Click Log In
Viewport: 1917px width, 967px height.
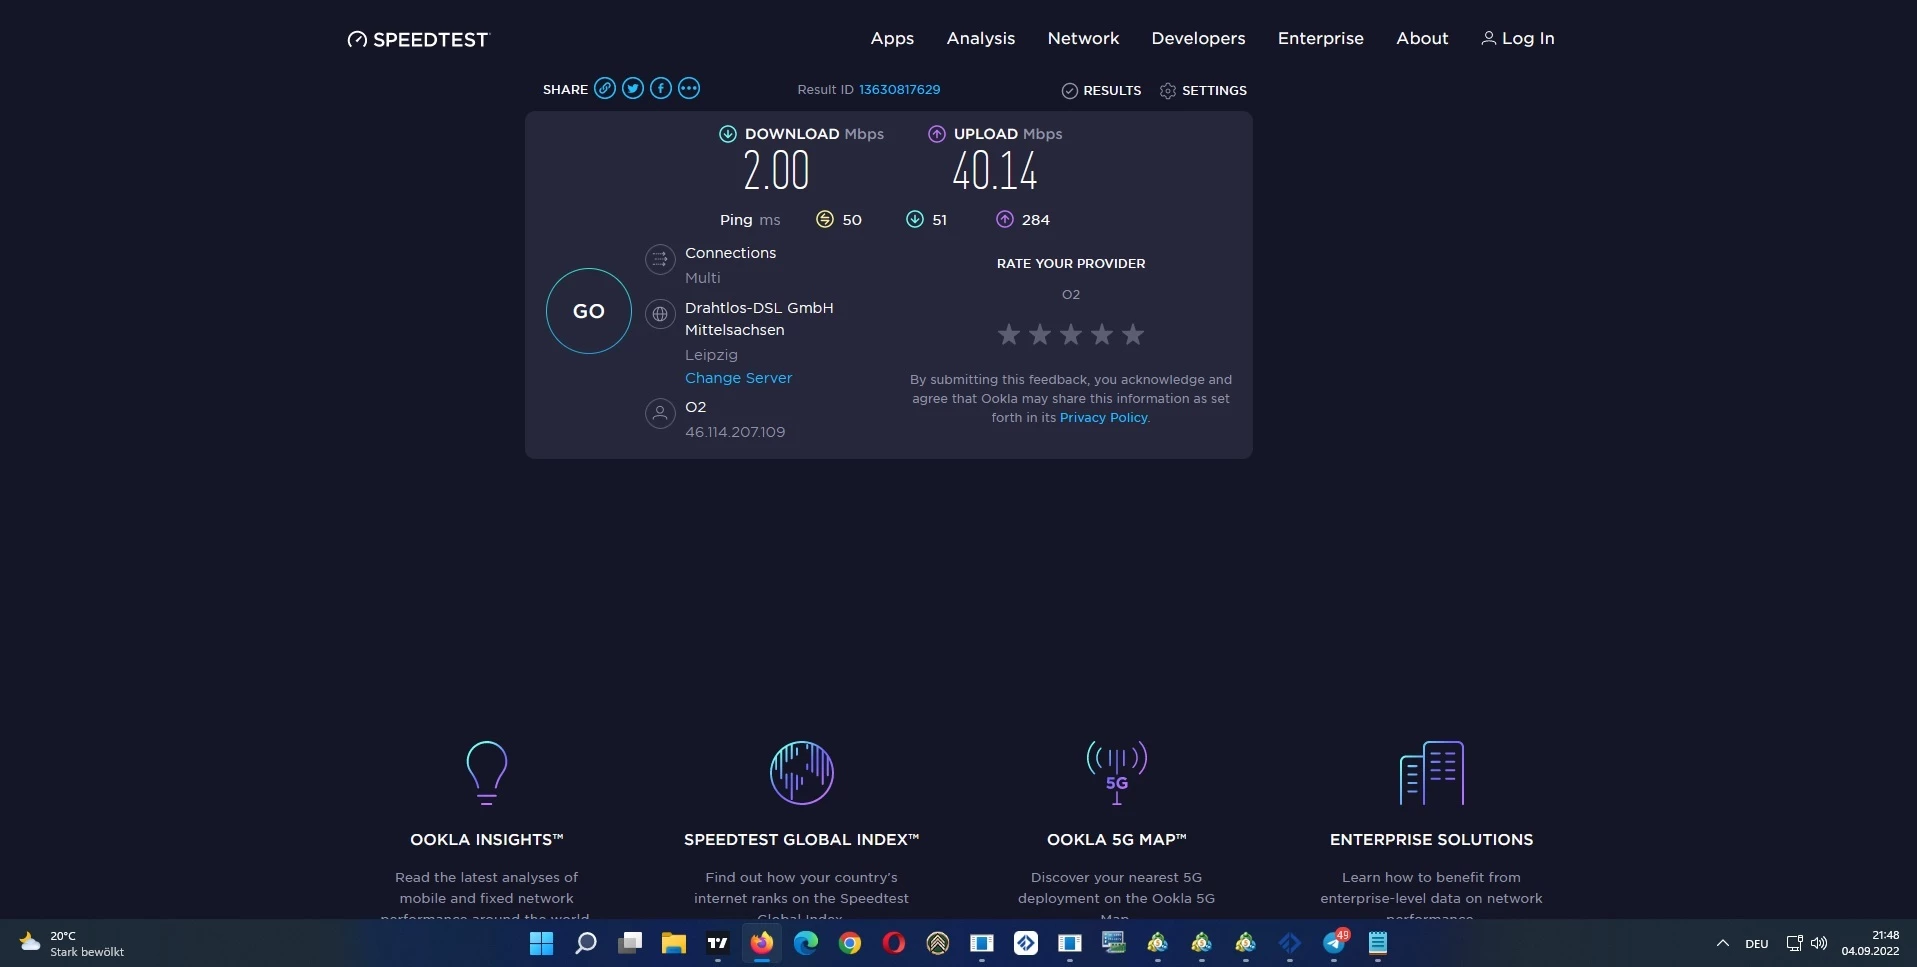[x=1518, y=38]
